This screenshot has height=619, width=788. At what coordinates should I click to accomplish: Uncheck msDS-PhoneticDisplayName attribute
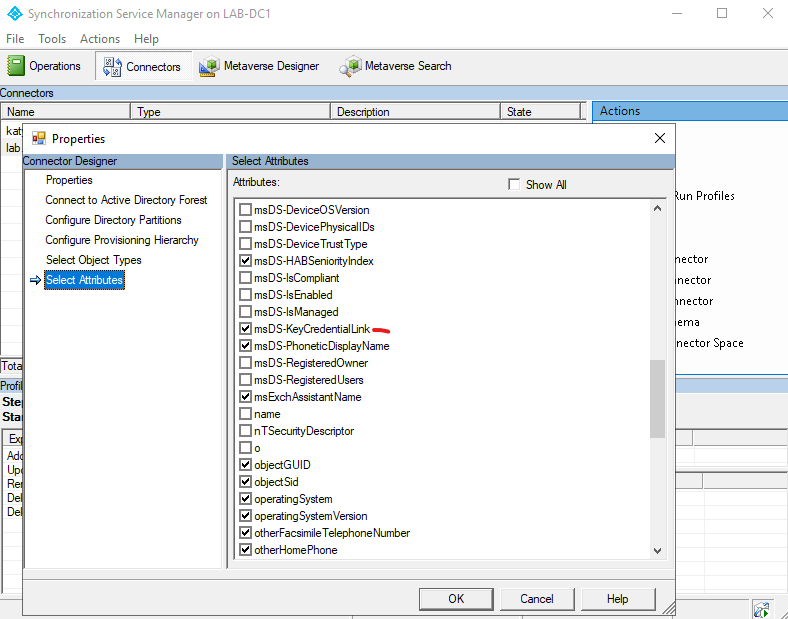[x=245, y=346]
